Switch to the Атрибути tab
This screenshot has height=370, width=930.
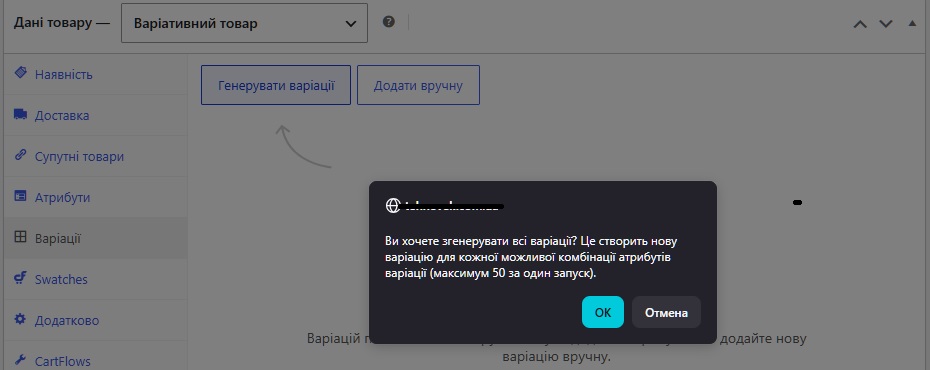pyautogui.click(x=95, y=197)
